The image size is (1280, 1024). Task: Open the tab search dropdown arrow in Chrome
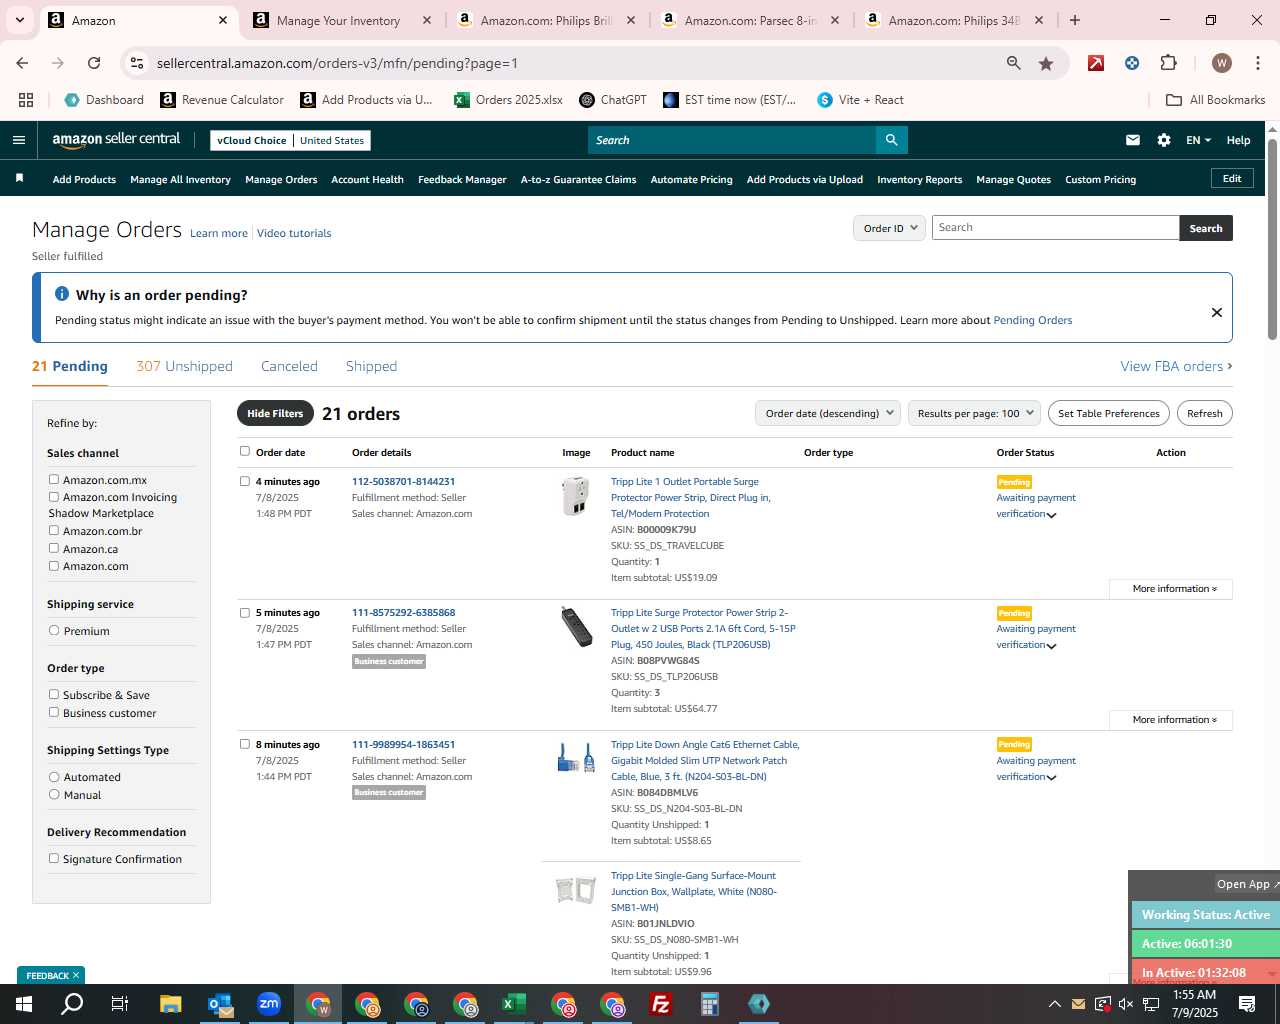19,20
